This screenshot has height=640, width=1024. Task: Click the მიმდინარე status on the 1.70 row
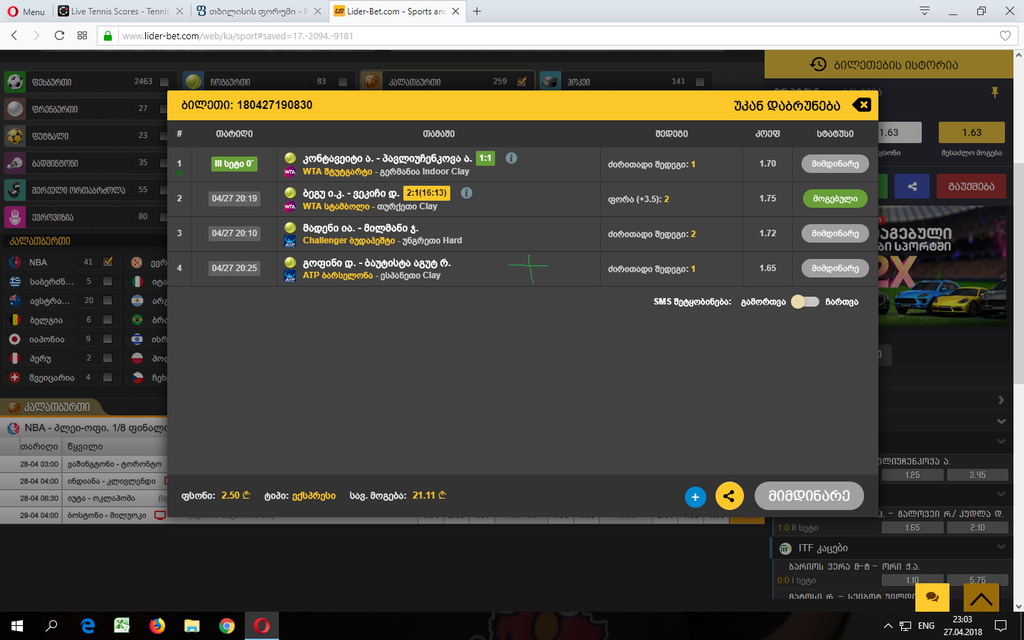[835, 164]
